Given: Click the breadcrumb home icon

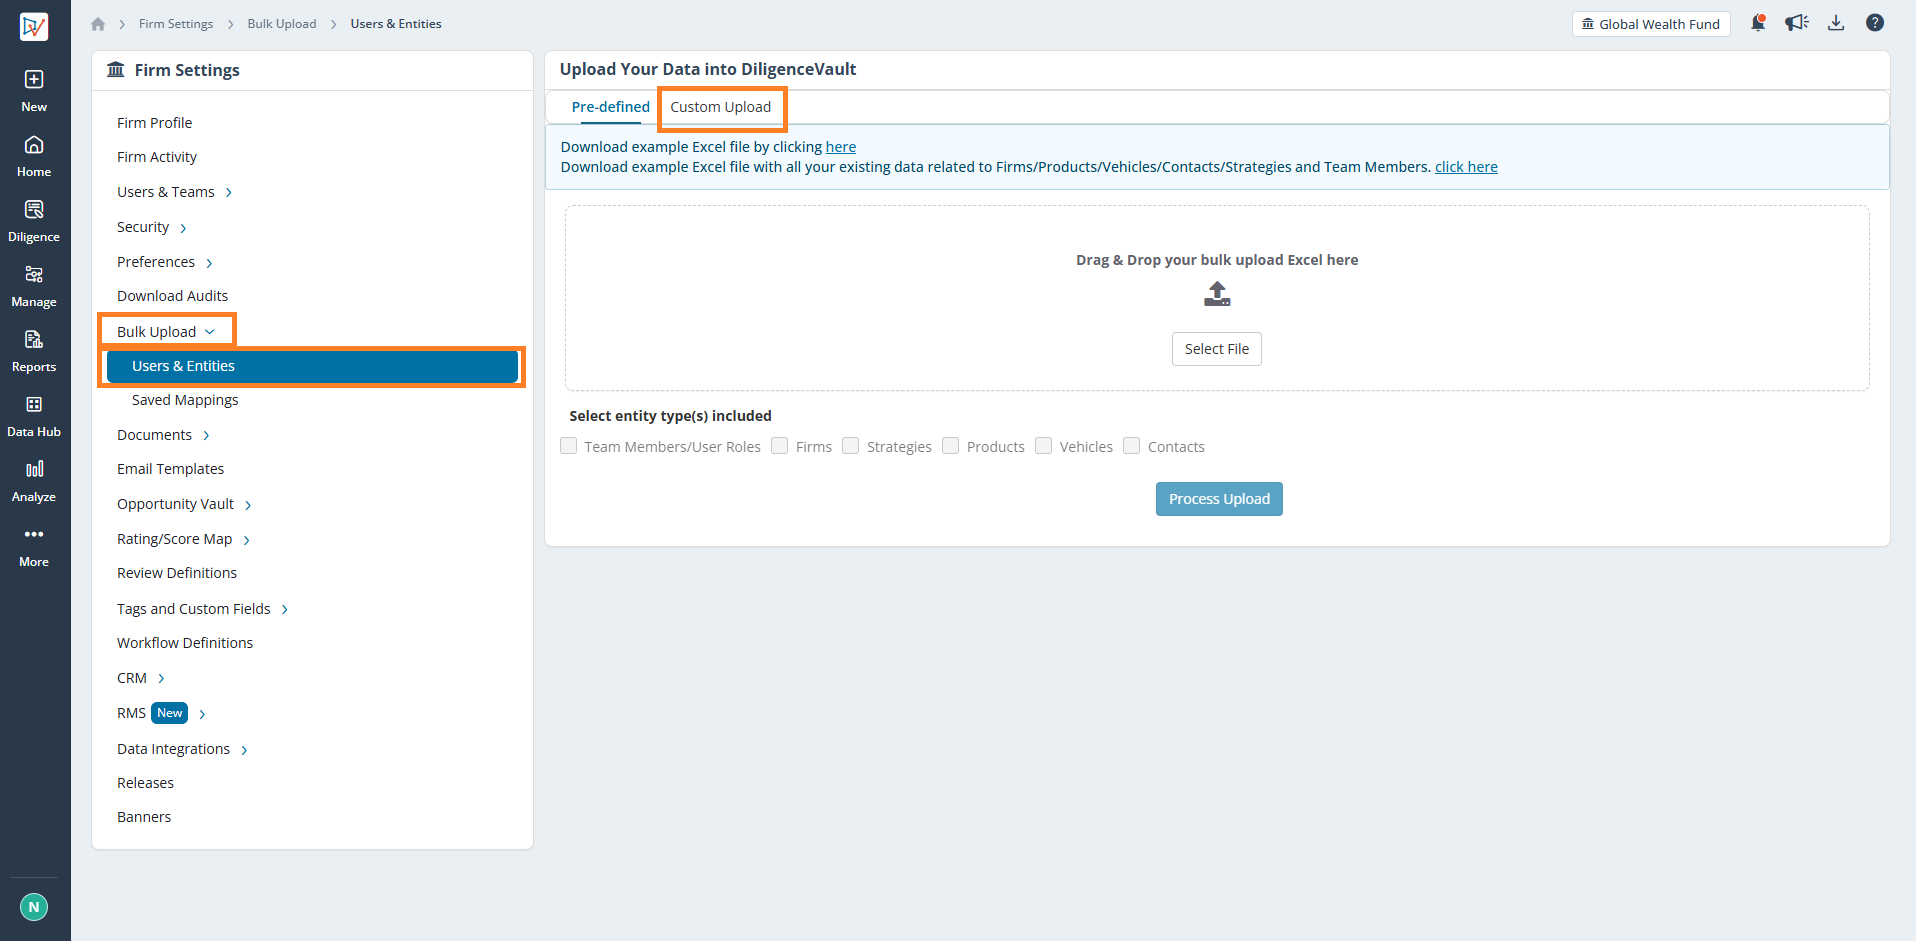Looking at the screenshot, I should point(98,24).
